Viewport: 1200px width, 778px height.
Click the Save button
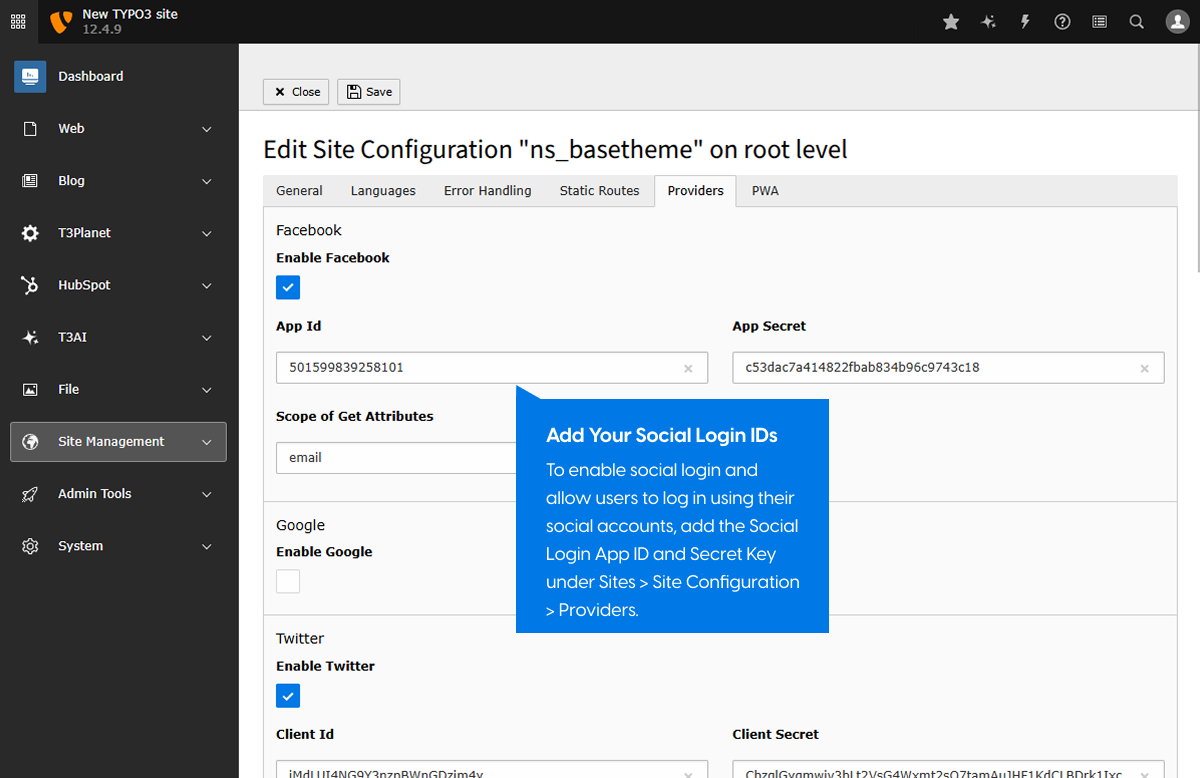[369, 92]
